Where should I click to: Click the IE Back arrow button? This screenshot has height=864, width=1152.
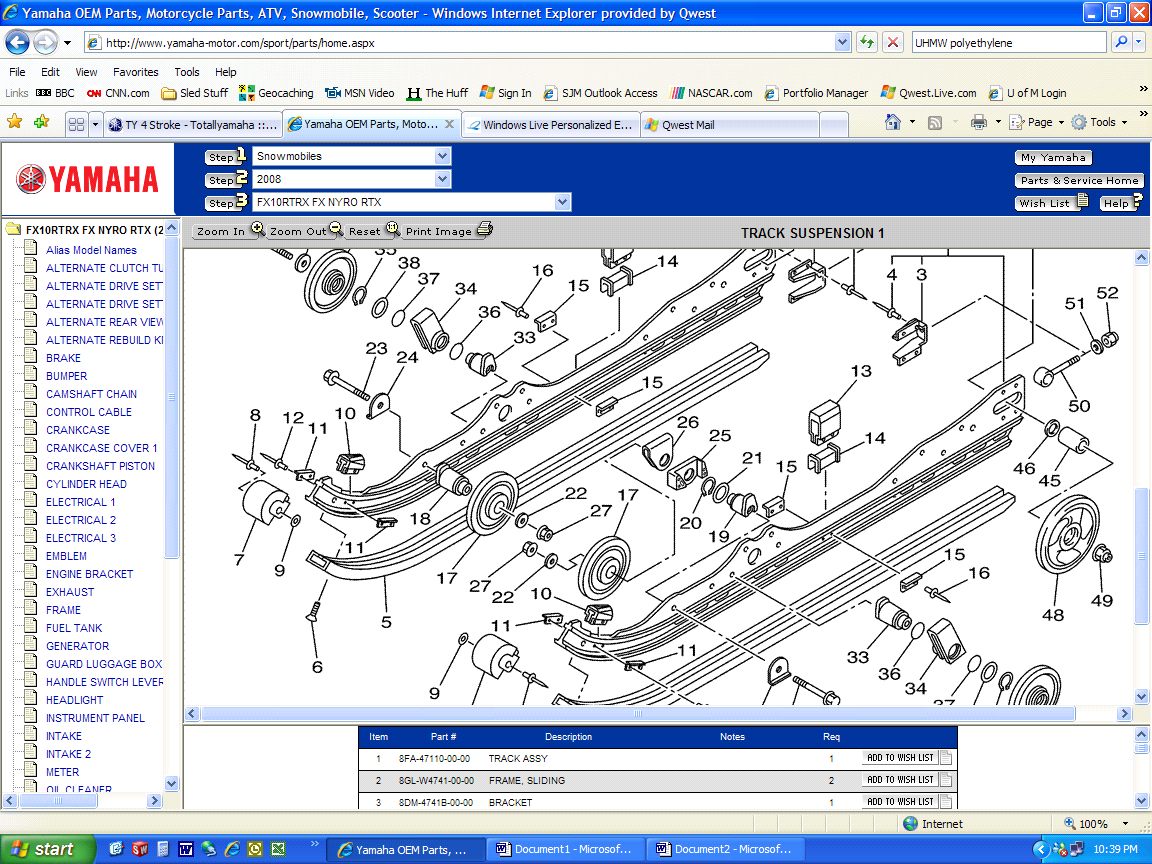(x=18, y=43)
